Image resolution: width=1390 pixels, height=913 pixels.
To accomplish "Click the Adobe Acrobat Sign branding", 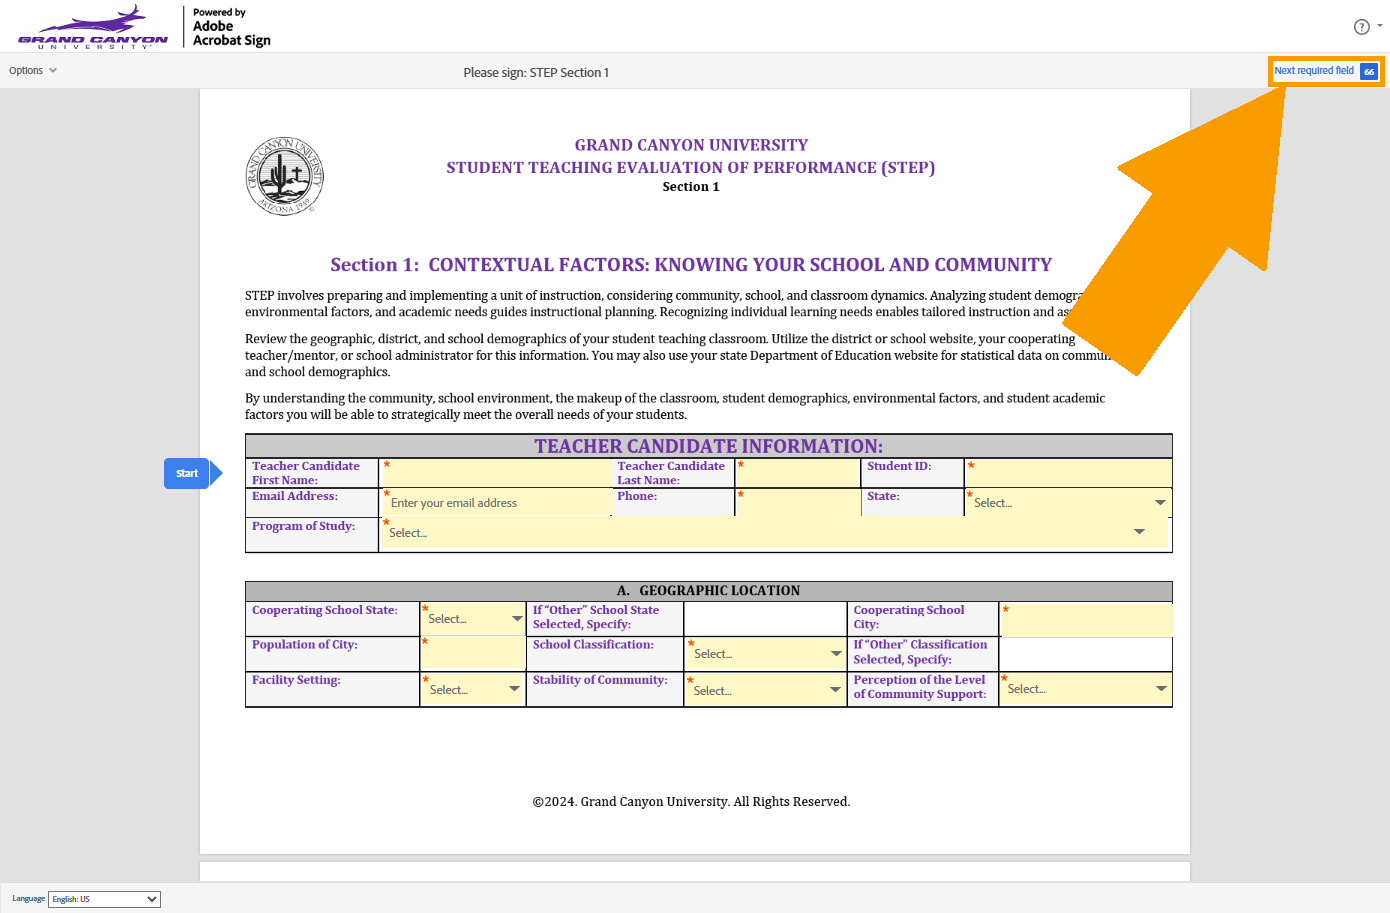I will coord(231,27).
